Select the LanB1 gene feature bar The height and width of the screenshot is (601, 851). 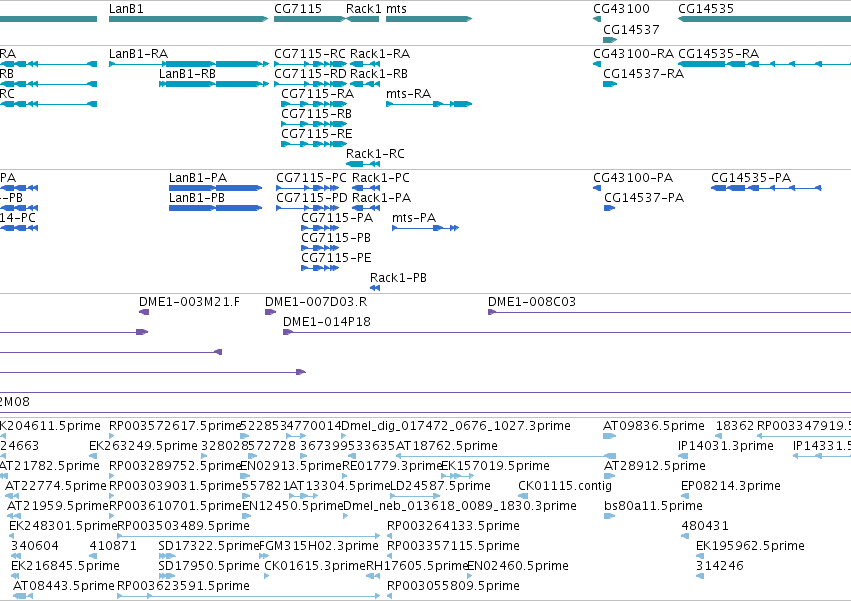tap(188, 19)
